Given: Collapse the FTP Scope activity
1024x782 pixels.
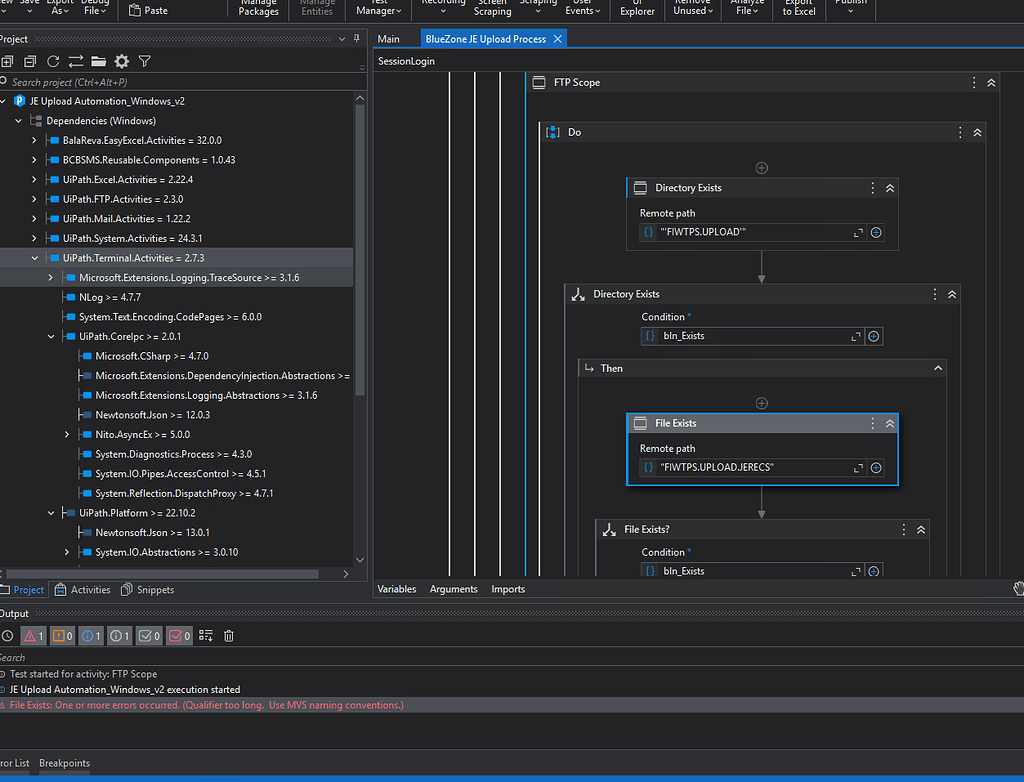Looking at the screenshot, I should tap(991, 83).
